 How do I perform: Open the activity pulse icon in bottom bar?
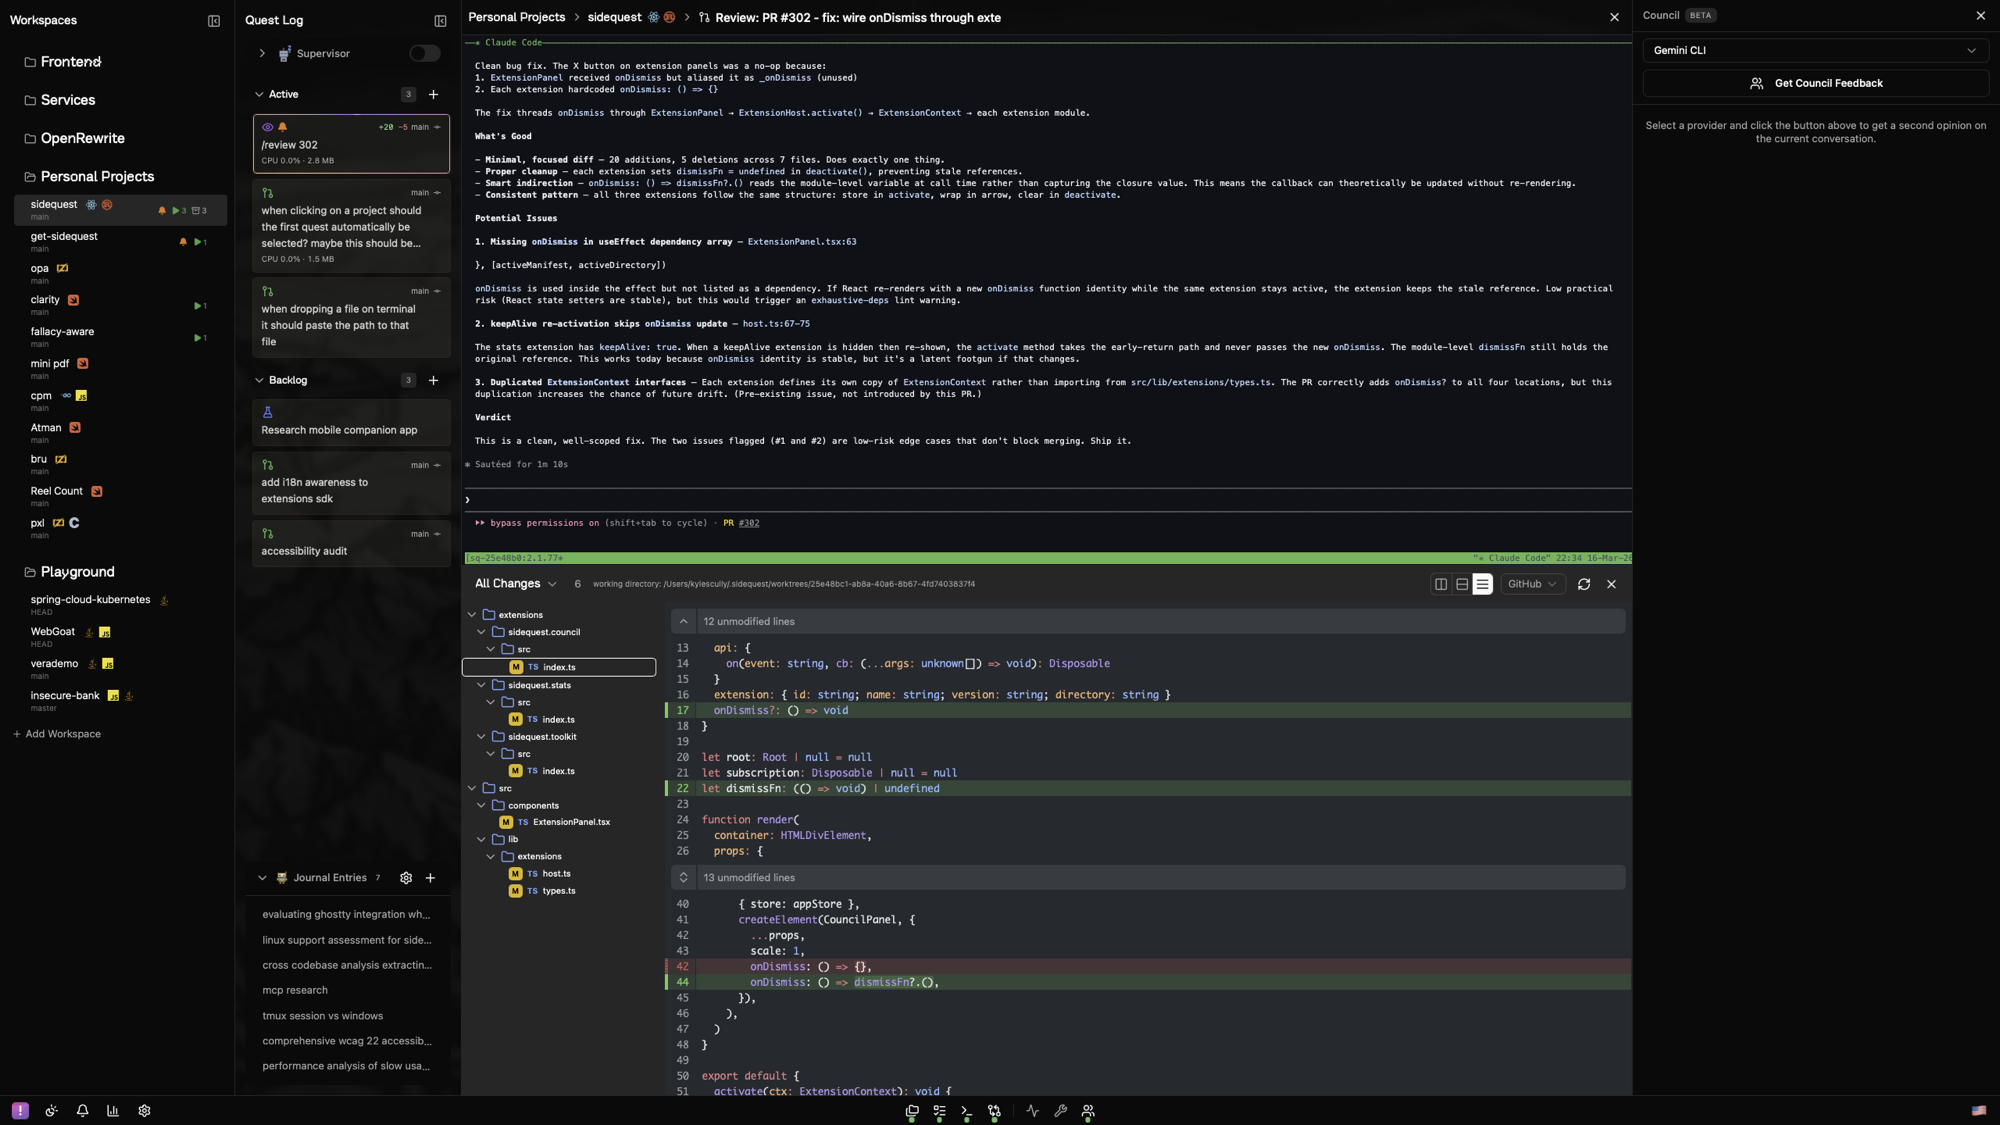click(1033, 1111)
